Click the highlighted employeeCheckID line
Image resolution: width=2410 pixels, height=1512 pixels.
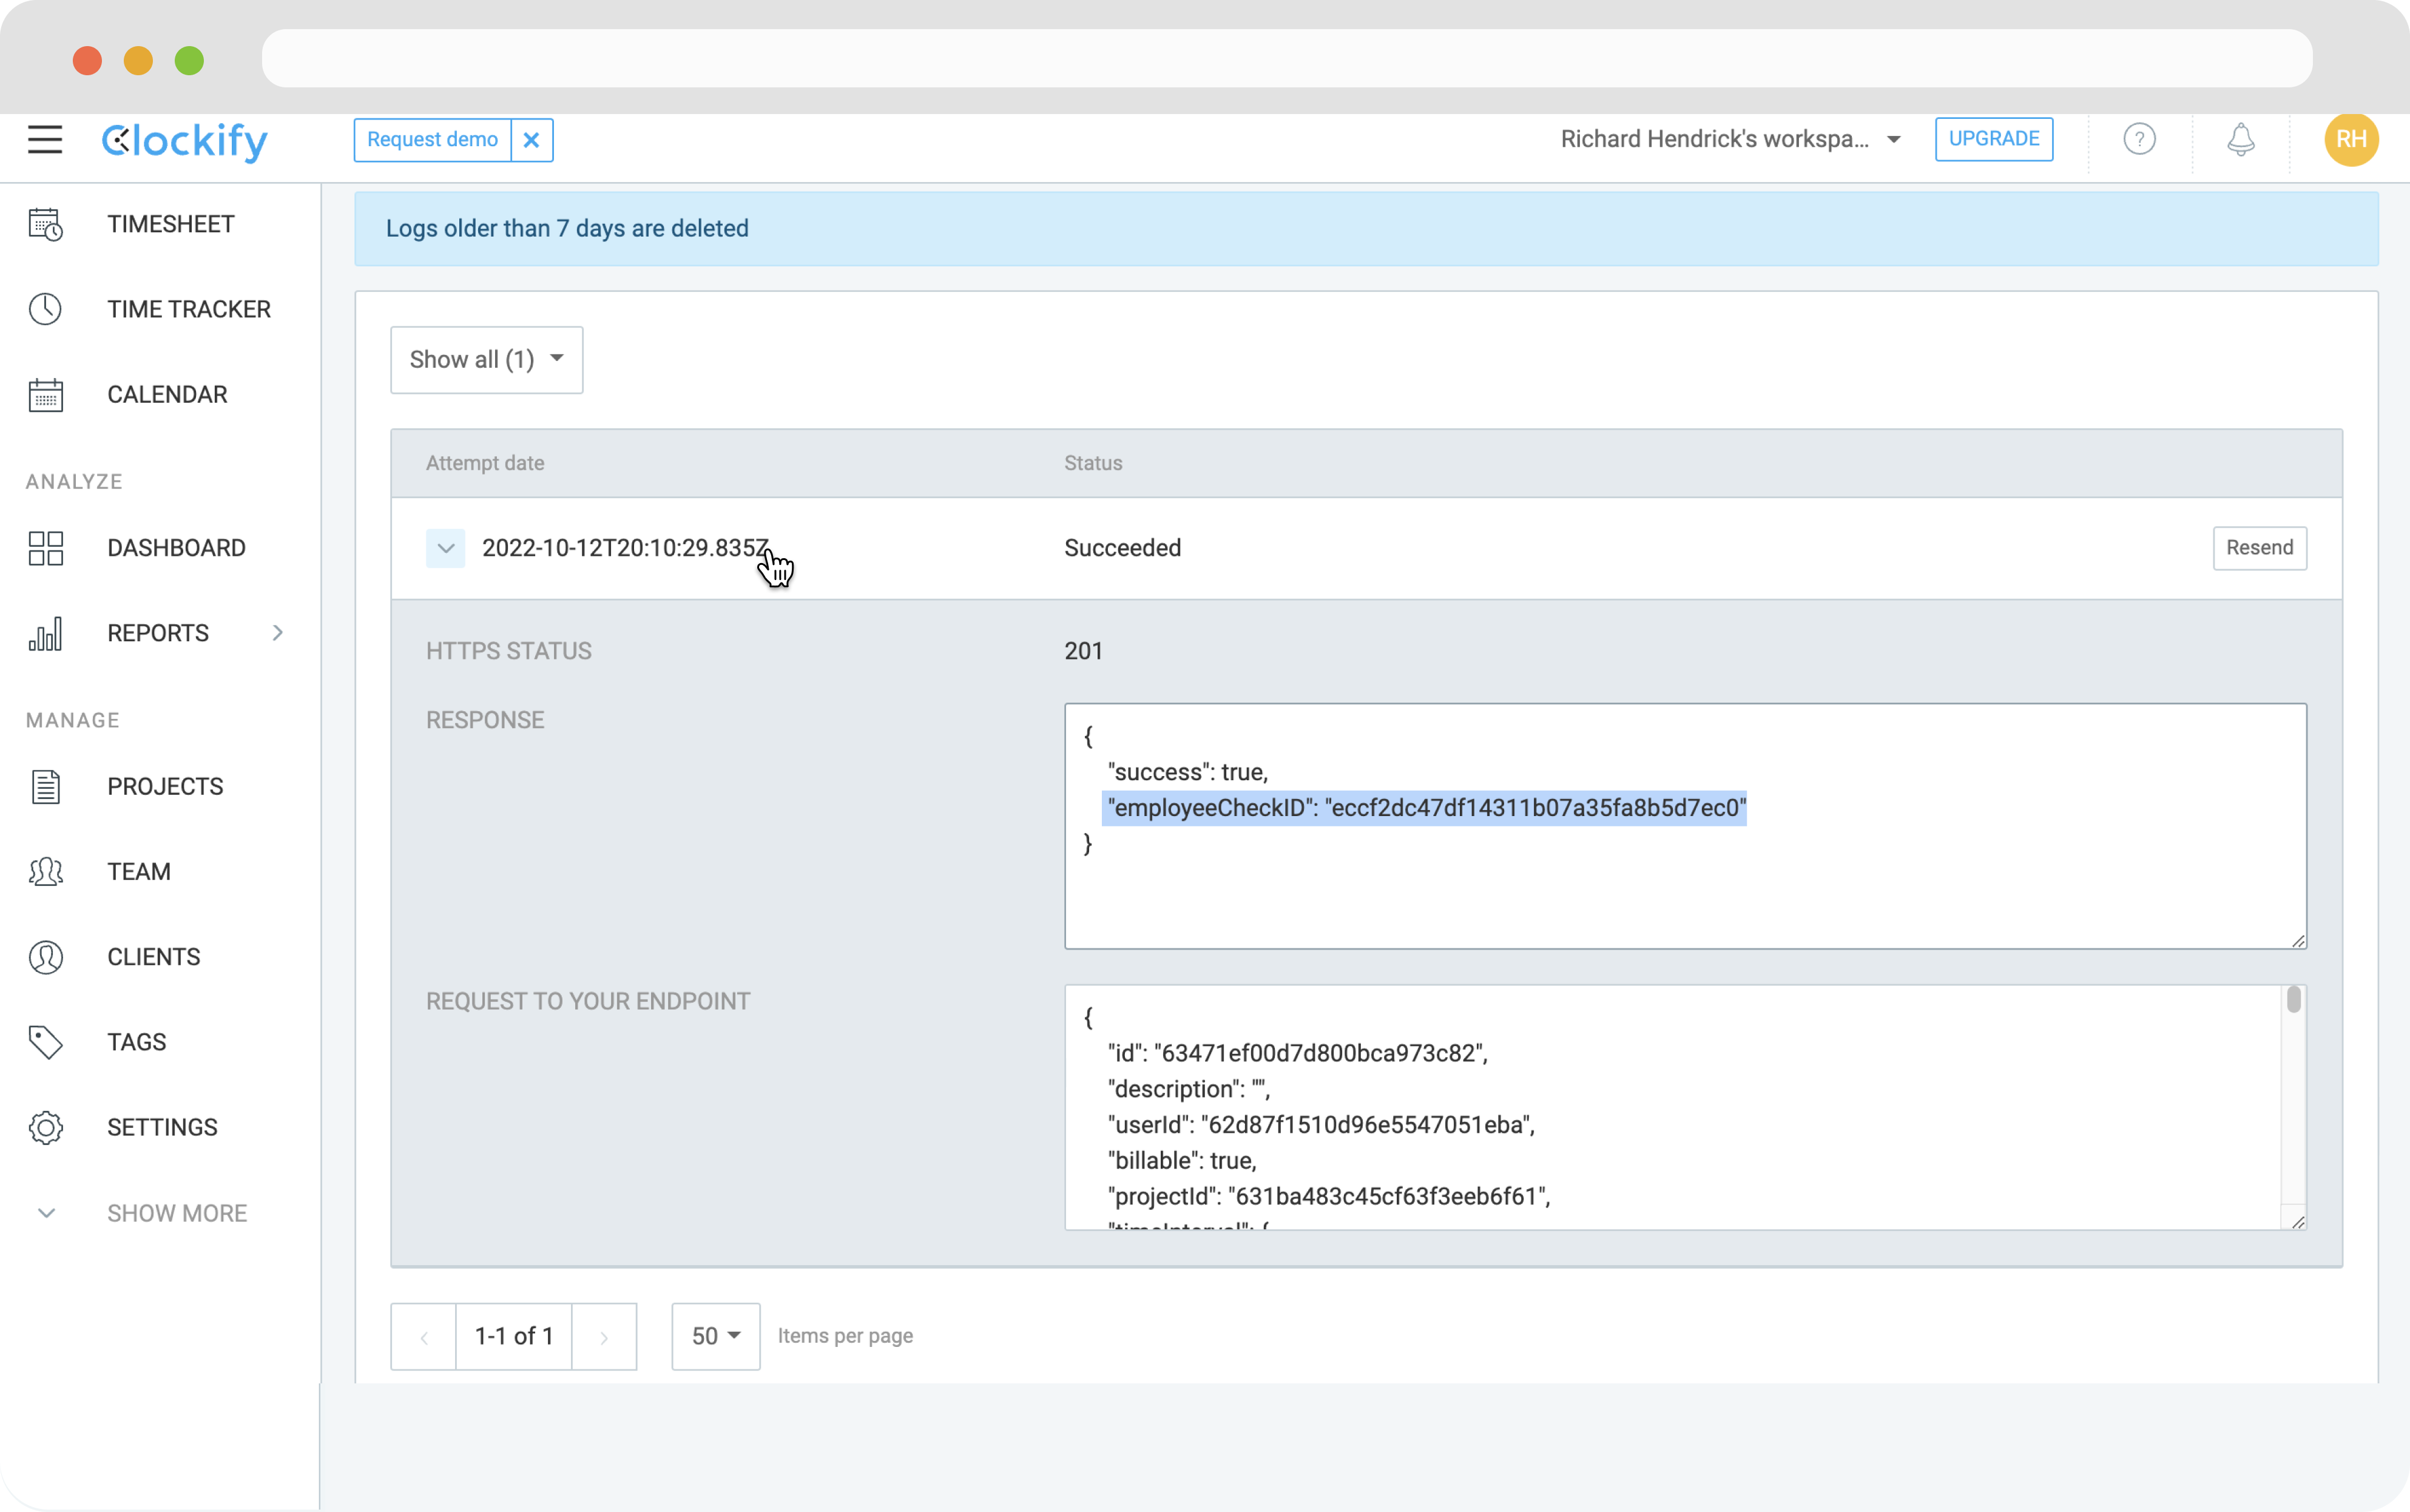pos(1425,808)
